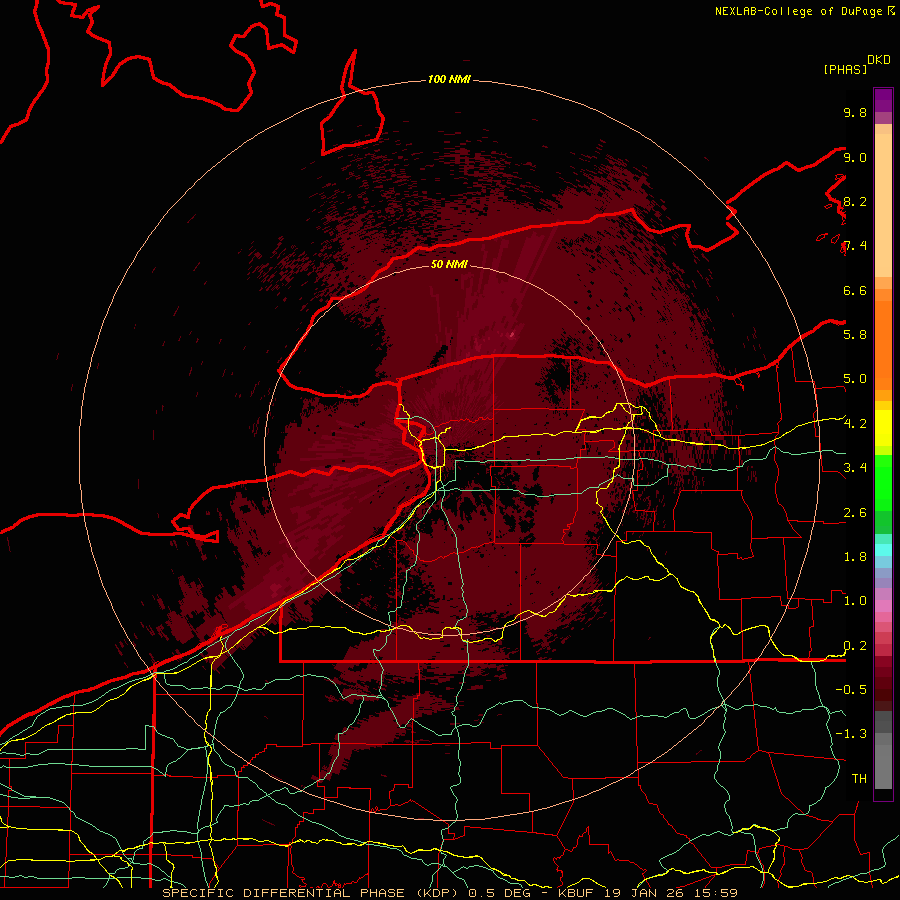
Task: Click the 19 JAN 26 date text
Action: [x=644, y=893]
